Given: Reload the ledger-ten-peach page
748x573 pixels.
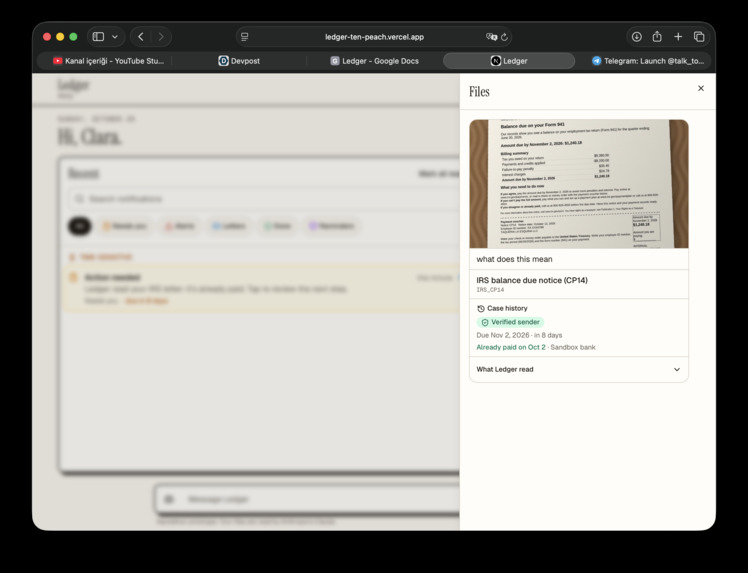Looking at the screenshot, I should [x=504, y=37].
